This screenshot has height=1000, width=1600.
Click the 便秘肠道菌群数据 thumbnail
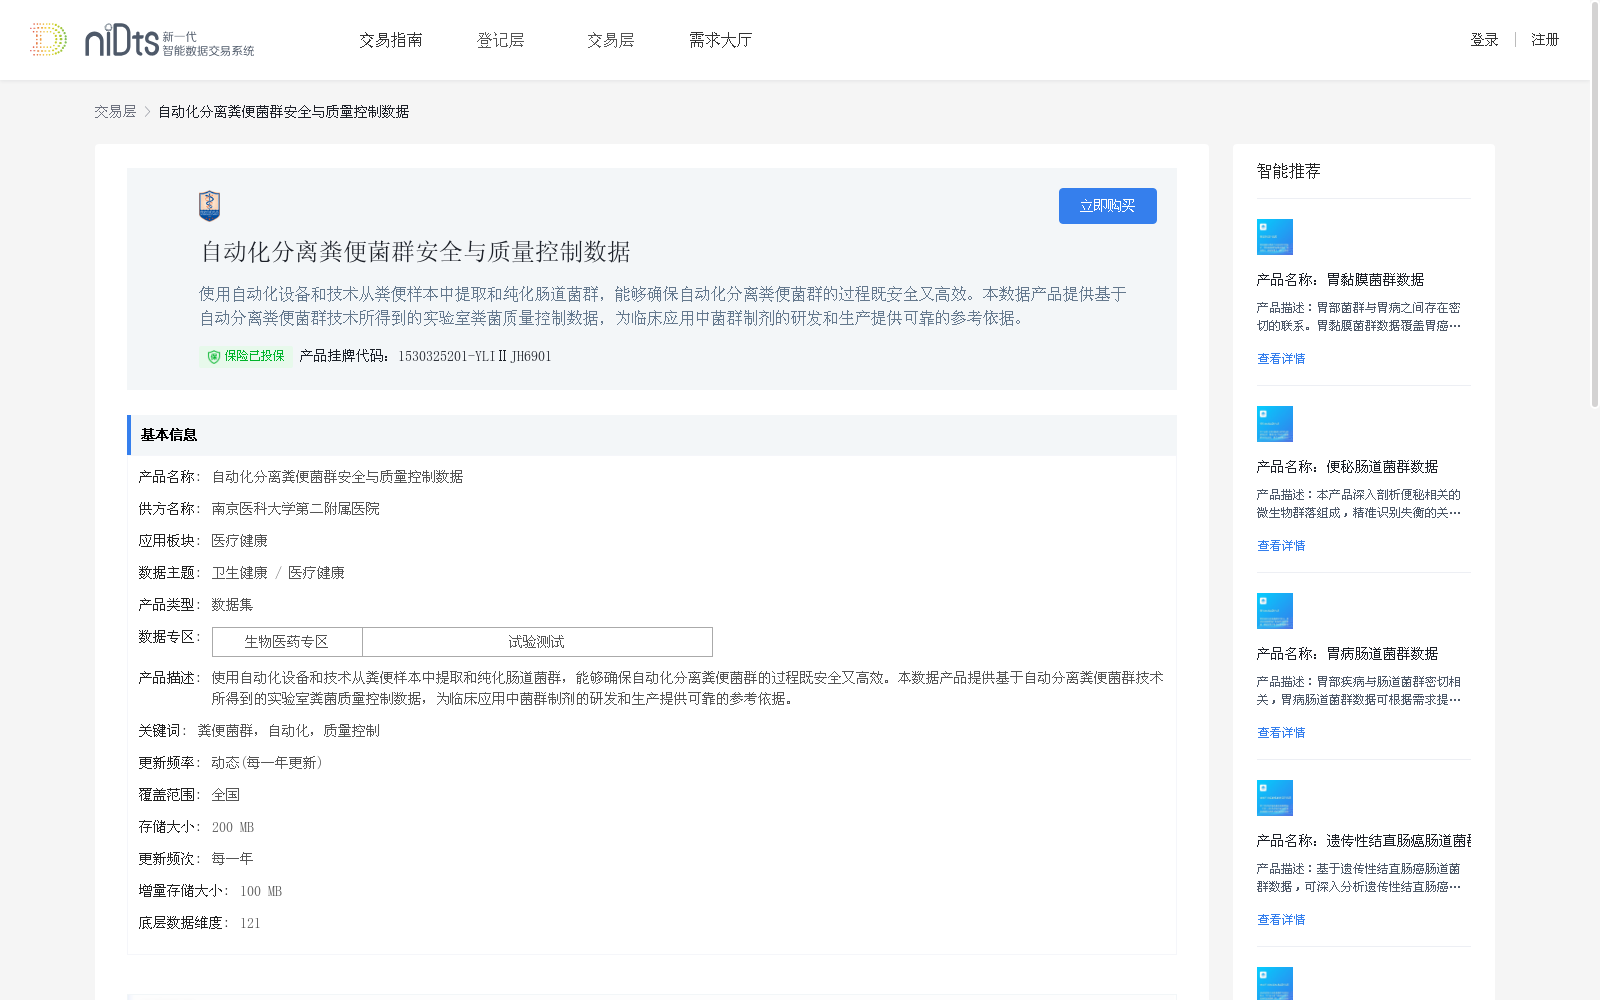(x=1275, y=424)
